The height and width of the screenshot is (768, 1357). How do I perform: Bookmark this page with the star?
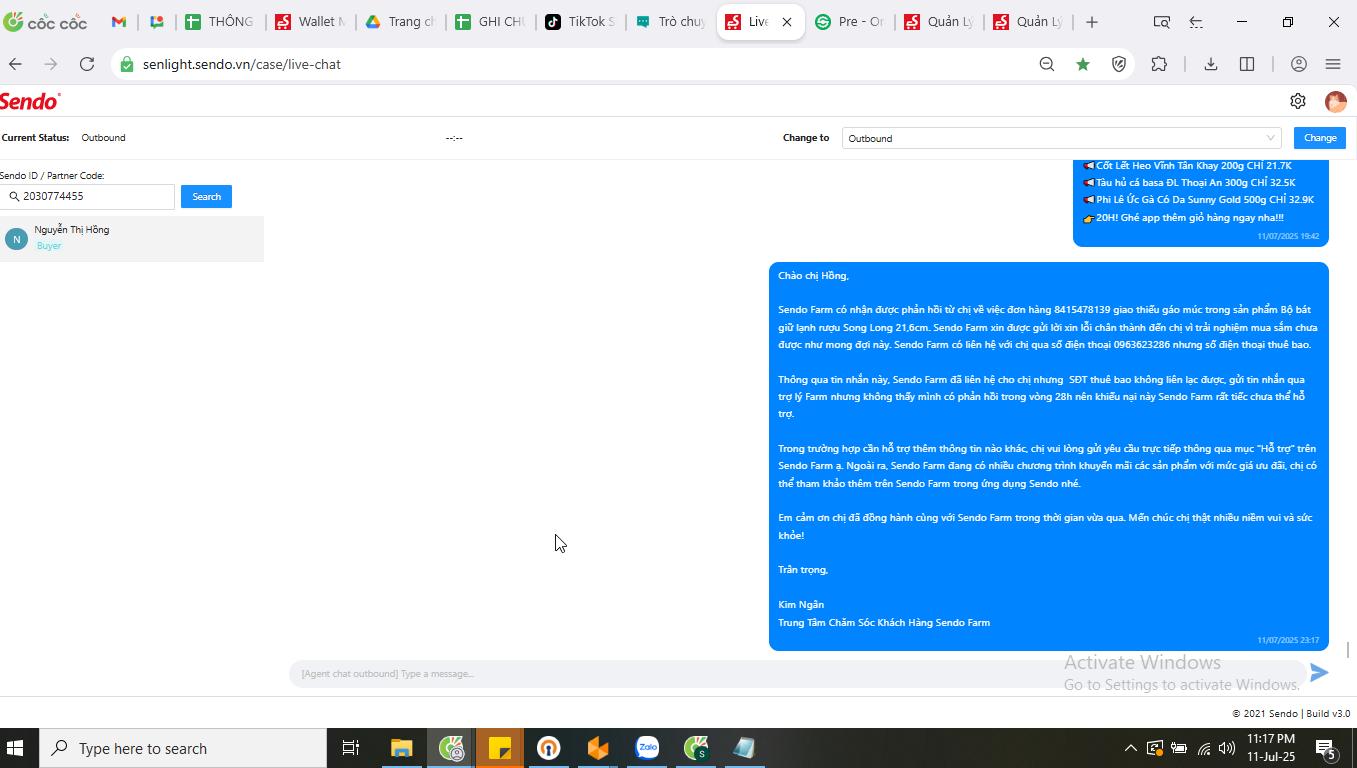coord(1083,64)
